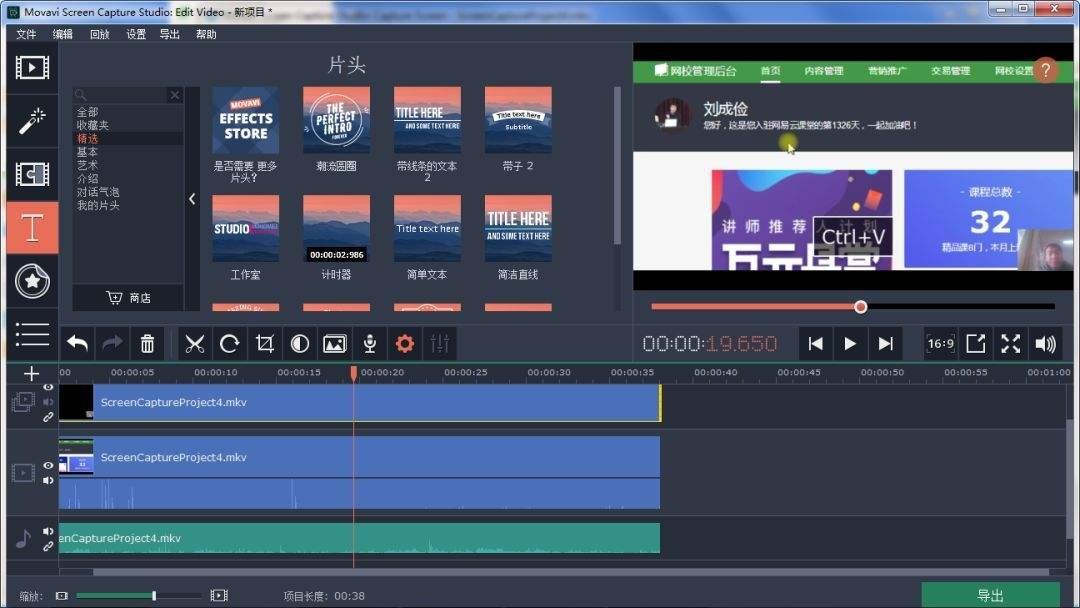Open color adjustments tool
The width and height of the screenshot is (1080, 608).
tap(300, 344)
